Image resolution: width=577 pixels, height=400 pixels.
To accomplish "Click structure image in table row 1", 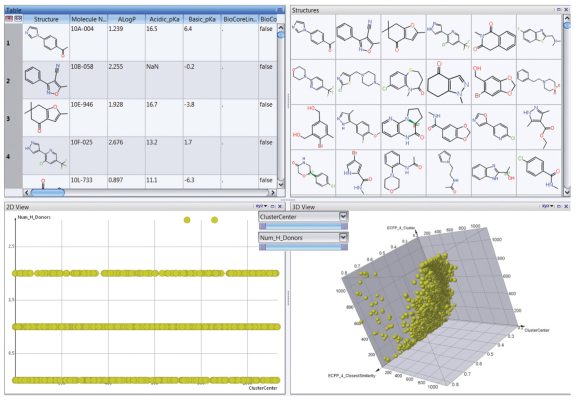I will pyautogui.click(x=46, y=43).
